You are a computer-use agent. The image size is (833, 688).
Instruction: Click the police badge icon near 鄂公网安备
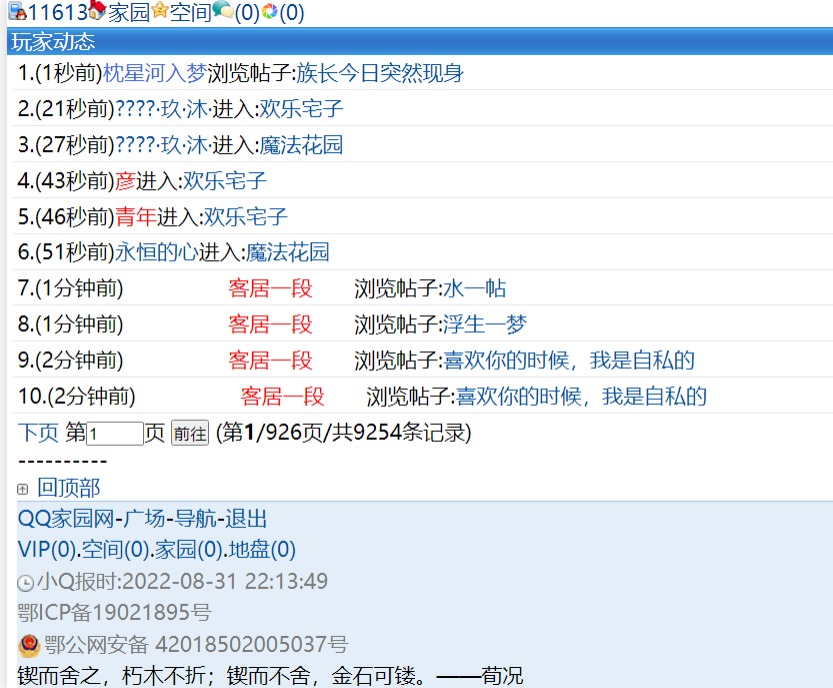30,646
